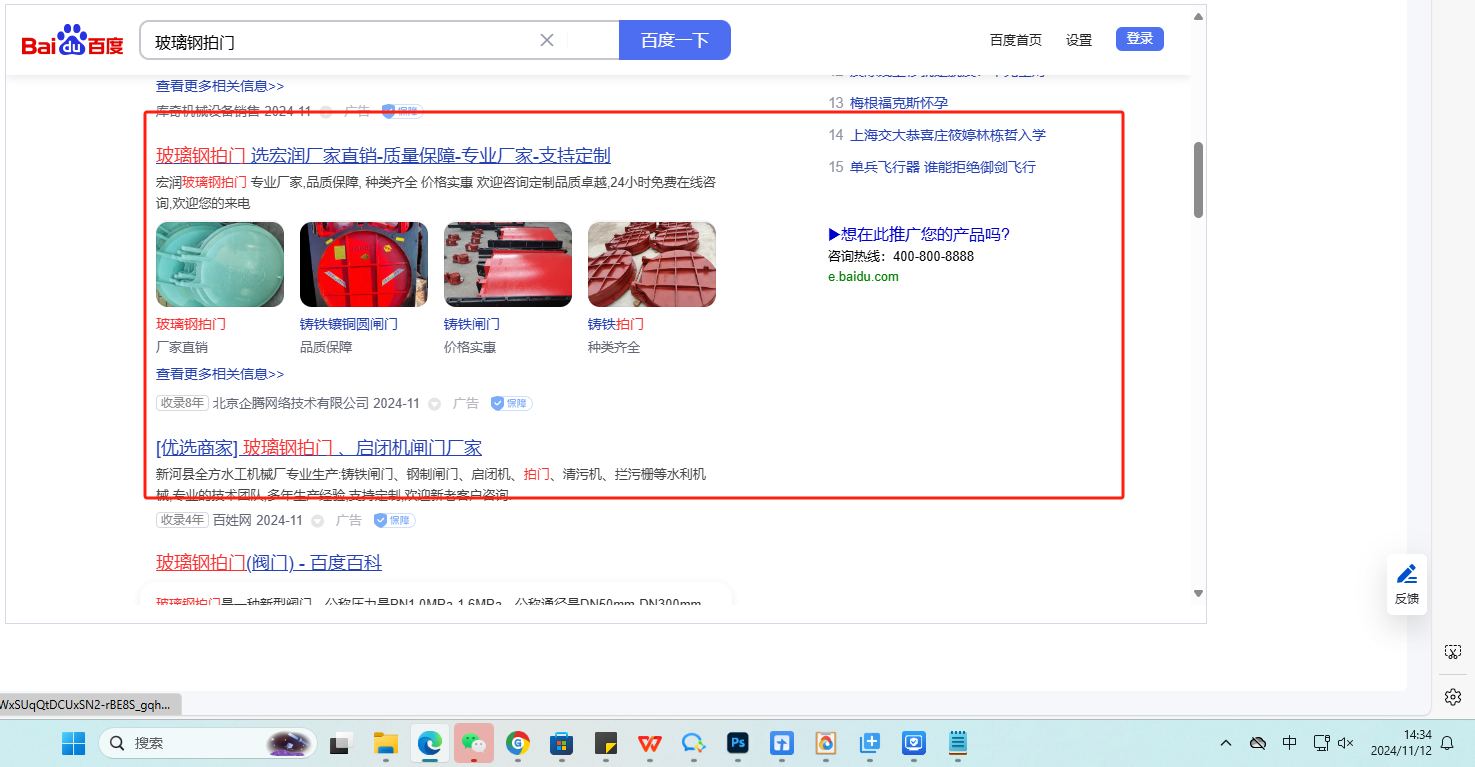Click the scrollbar up arrow
The width and height of the screenshot is (1475, 767).
1198,16
